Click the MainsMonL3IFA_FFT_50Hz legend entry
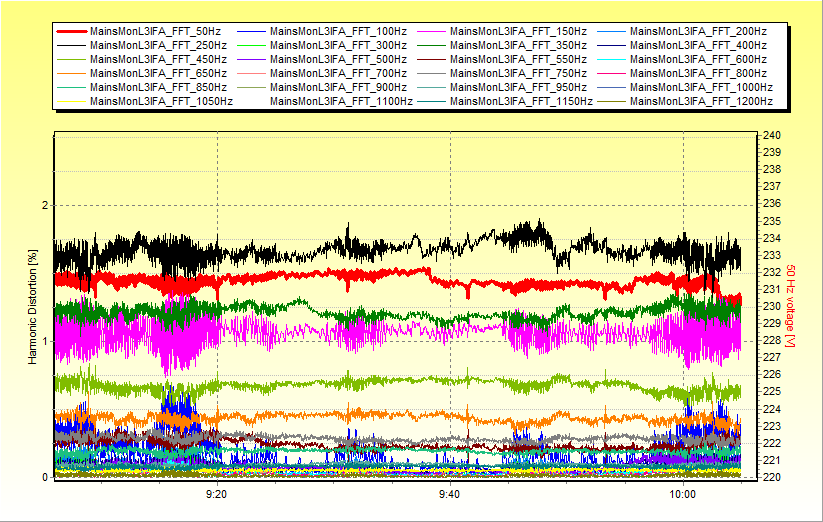823x522 pixels. (157, 31)
